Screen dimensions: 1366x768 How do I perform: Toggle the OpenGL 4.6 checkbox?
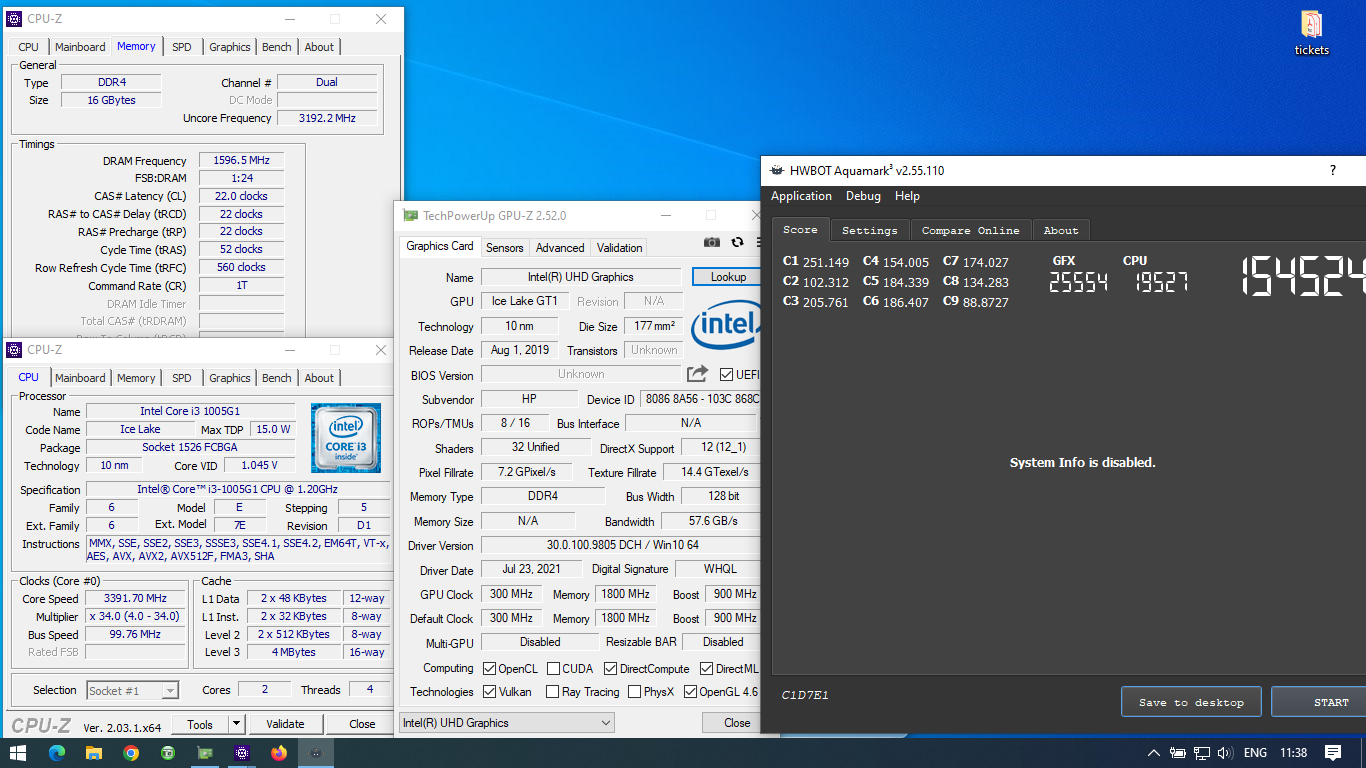tap(690, 692)
